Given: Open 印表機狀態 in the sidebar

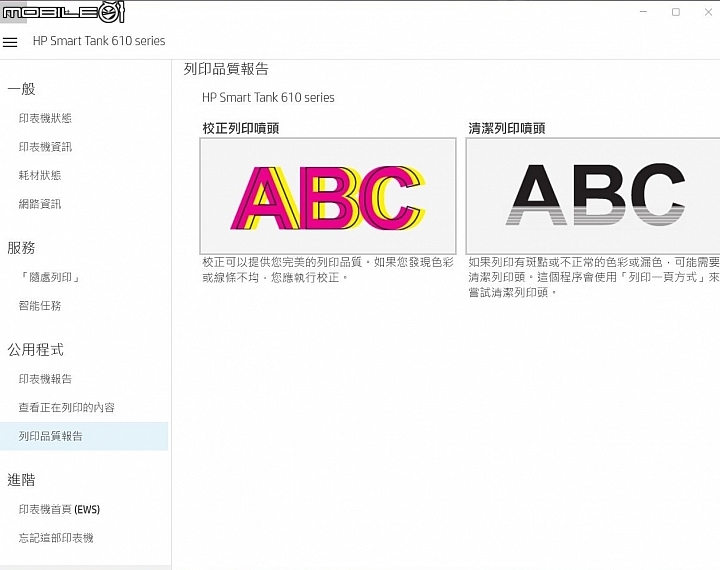Looking at the screenshot, I should 45,118.
